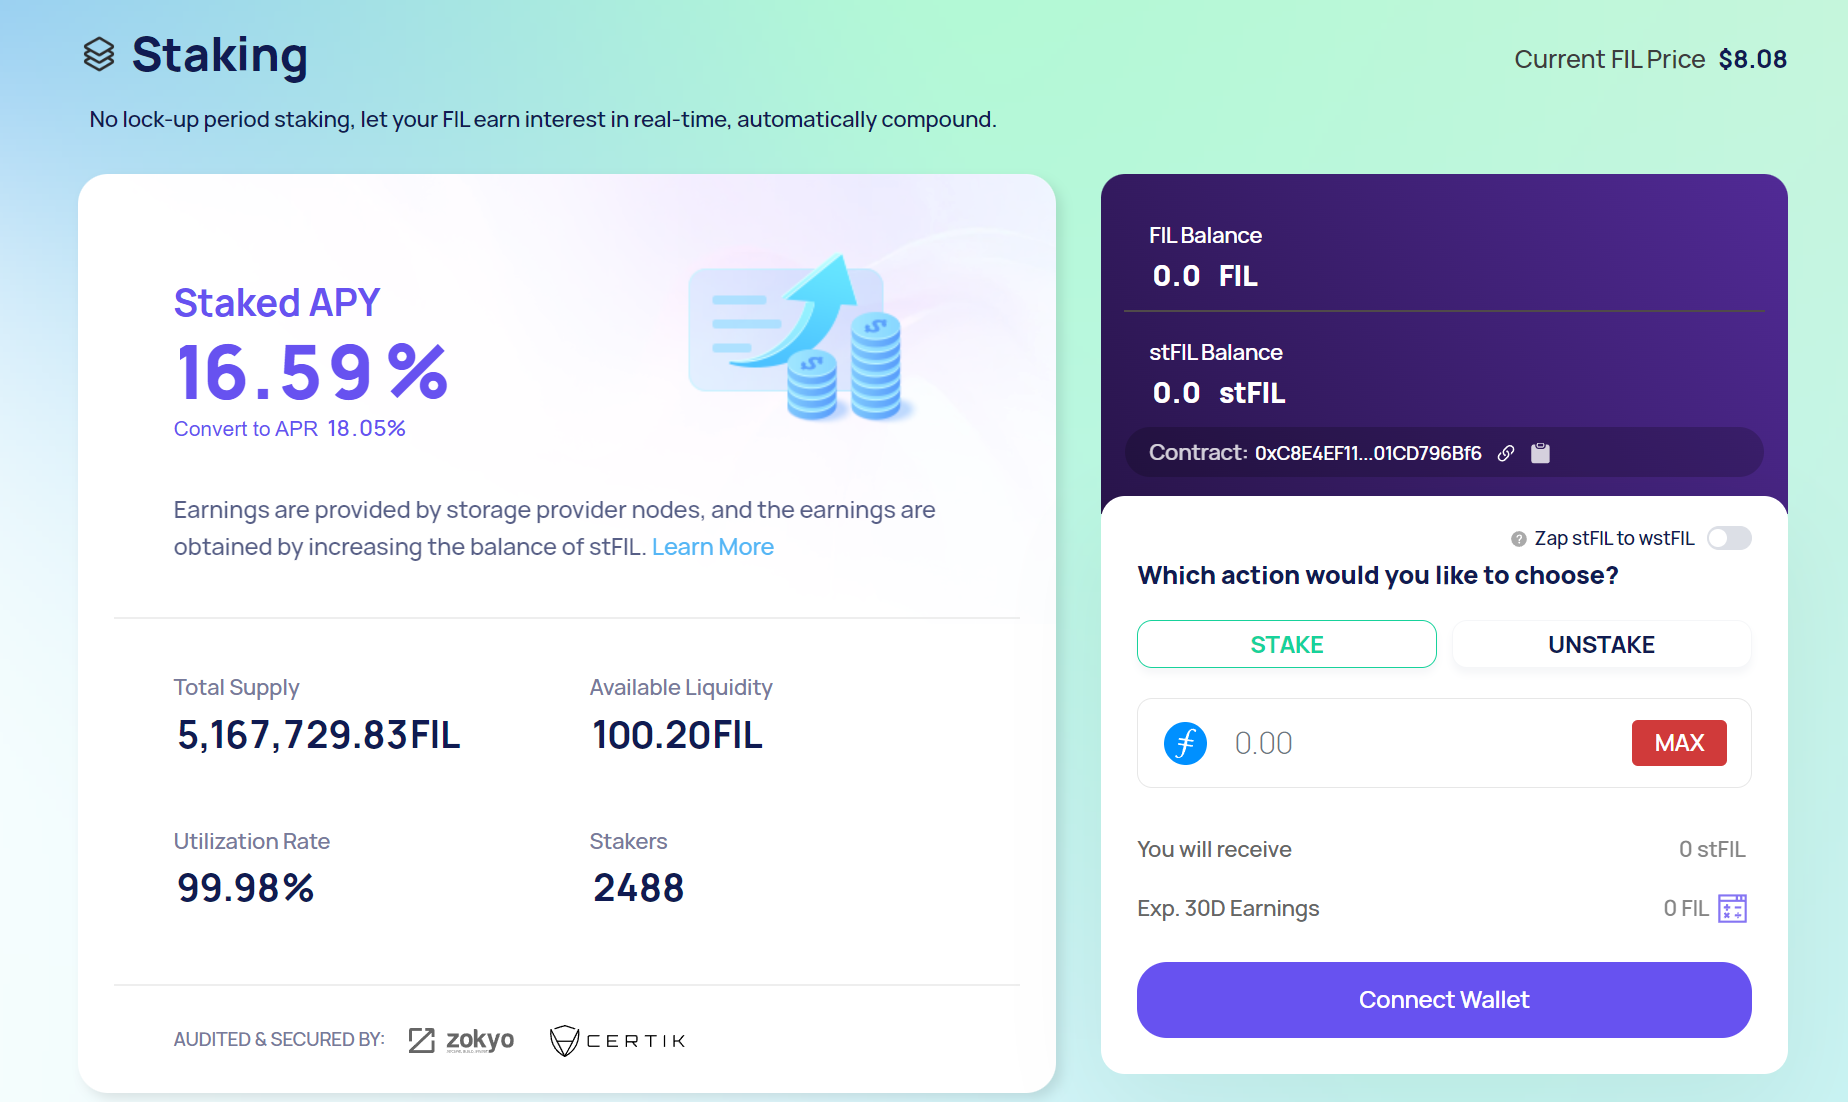Click the truncated contract address text
This screenshot has height=1102, width=1848.
[x=1368, y=452]
